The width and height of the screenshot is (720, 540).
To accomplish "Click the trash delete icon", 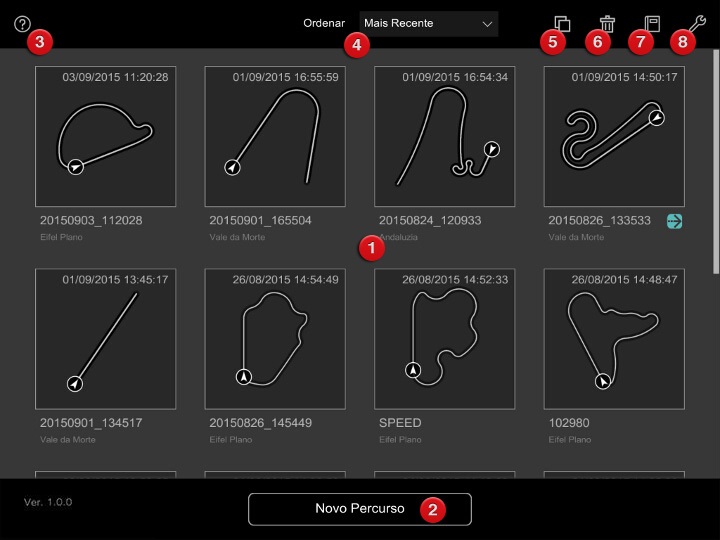I will 607,23.
